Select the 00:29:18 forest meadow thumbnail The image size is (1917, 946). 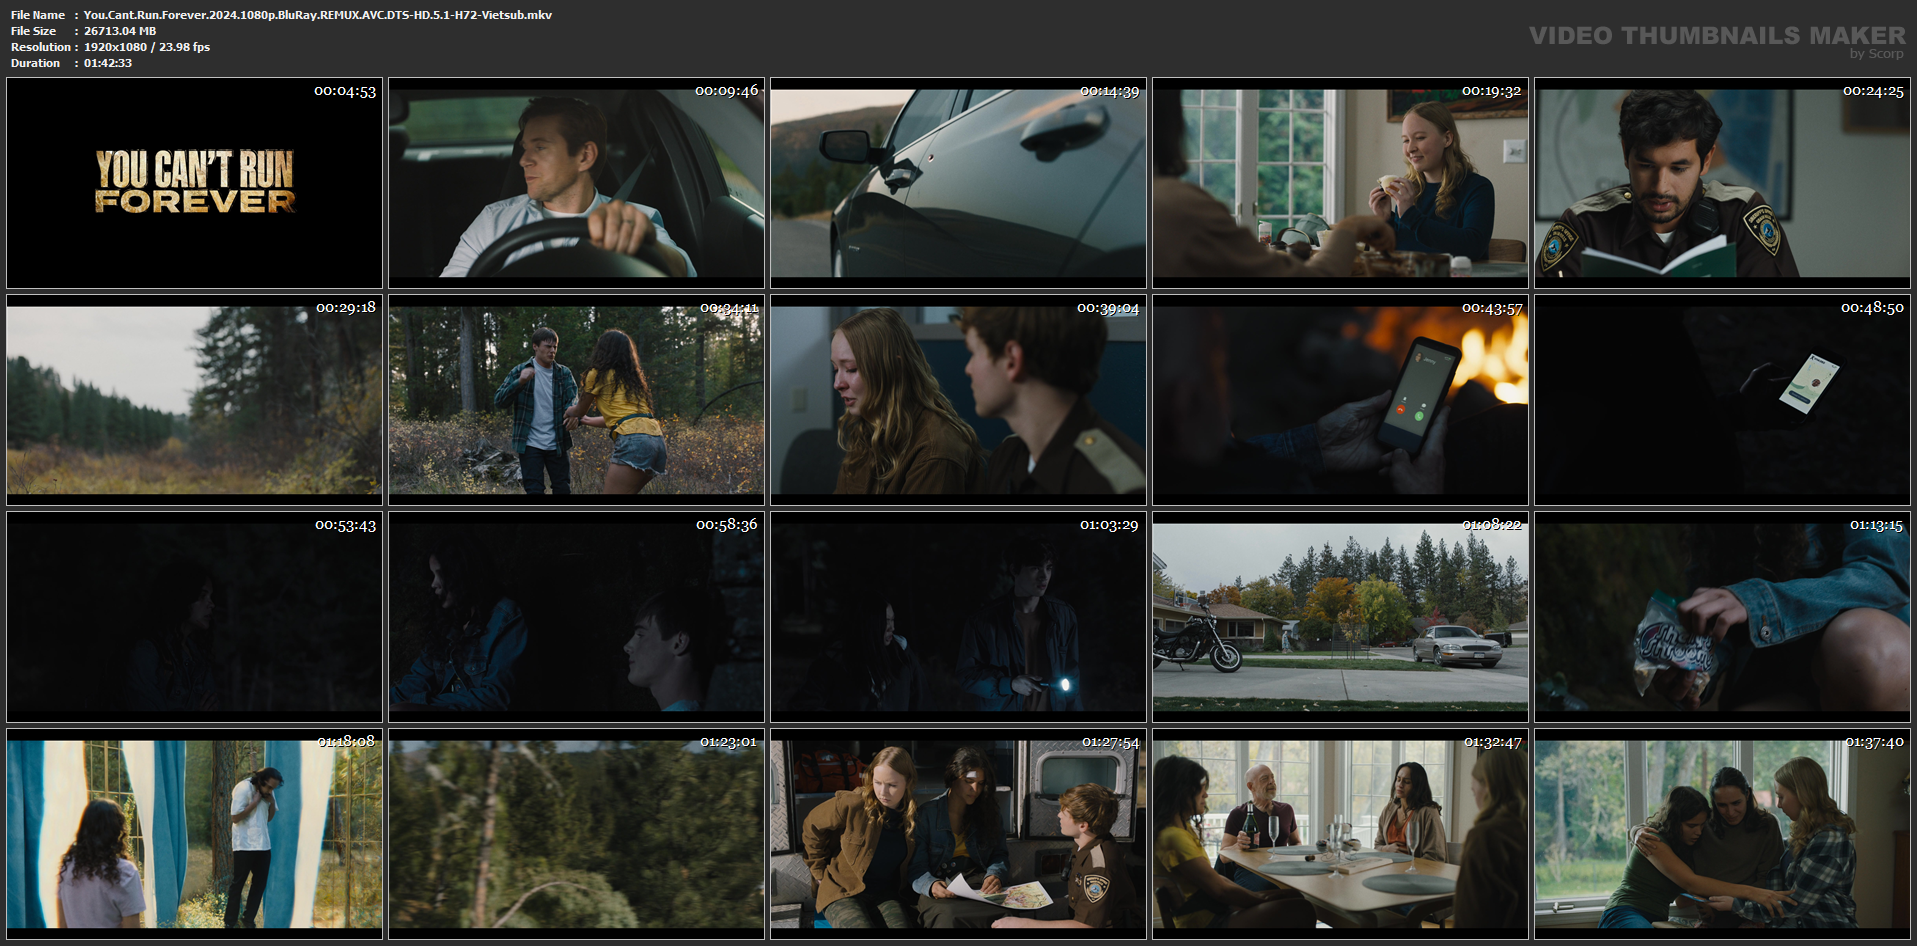[x=194, y=400]
